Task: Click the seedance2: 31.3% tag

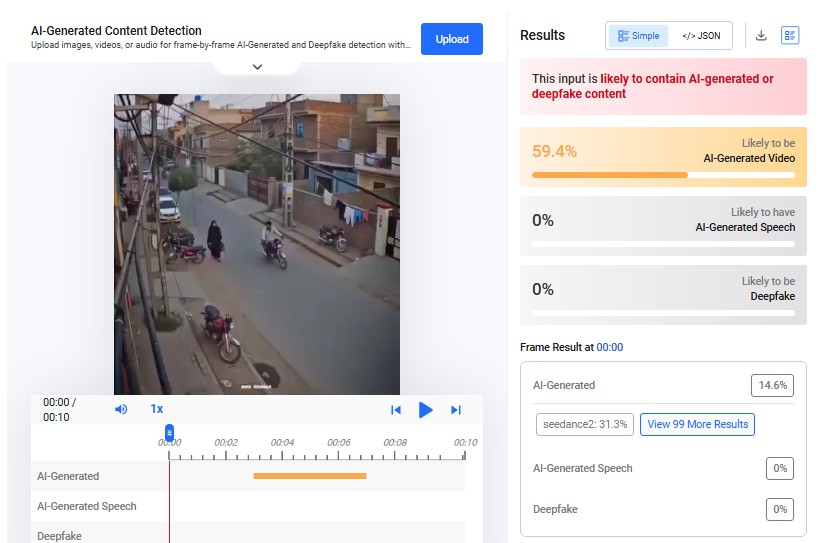Action: coord(585,424)
